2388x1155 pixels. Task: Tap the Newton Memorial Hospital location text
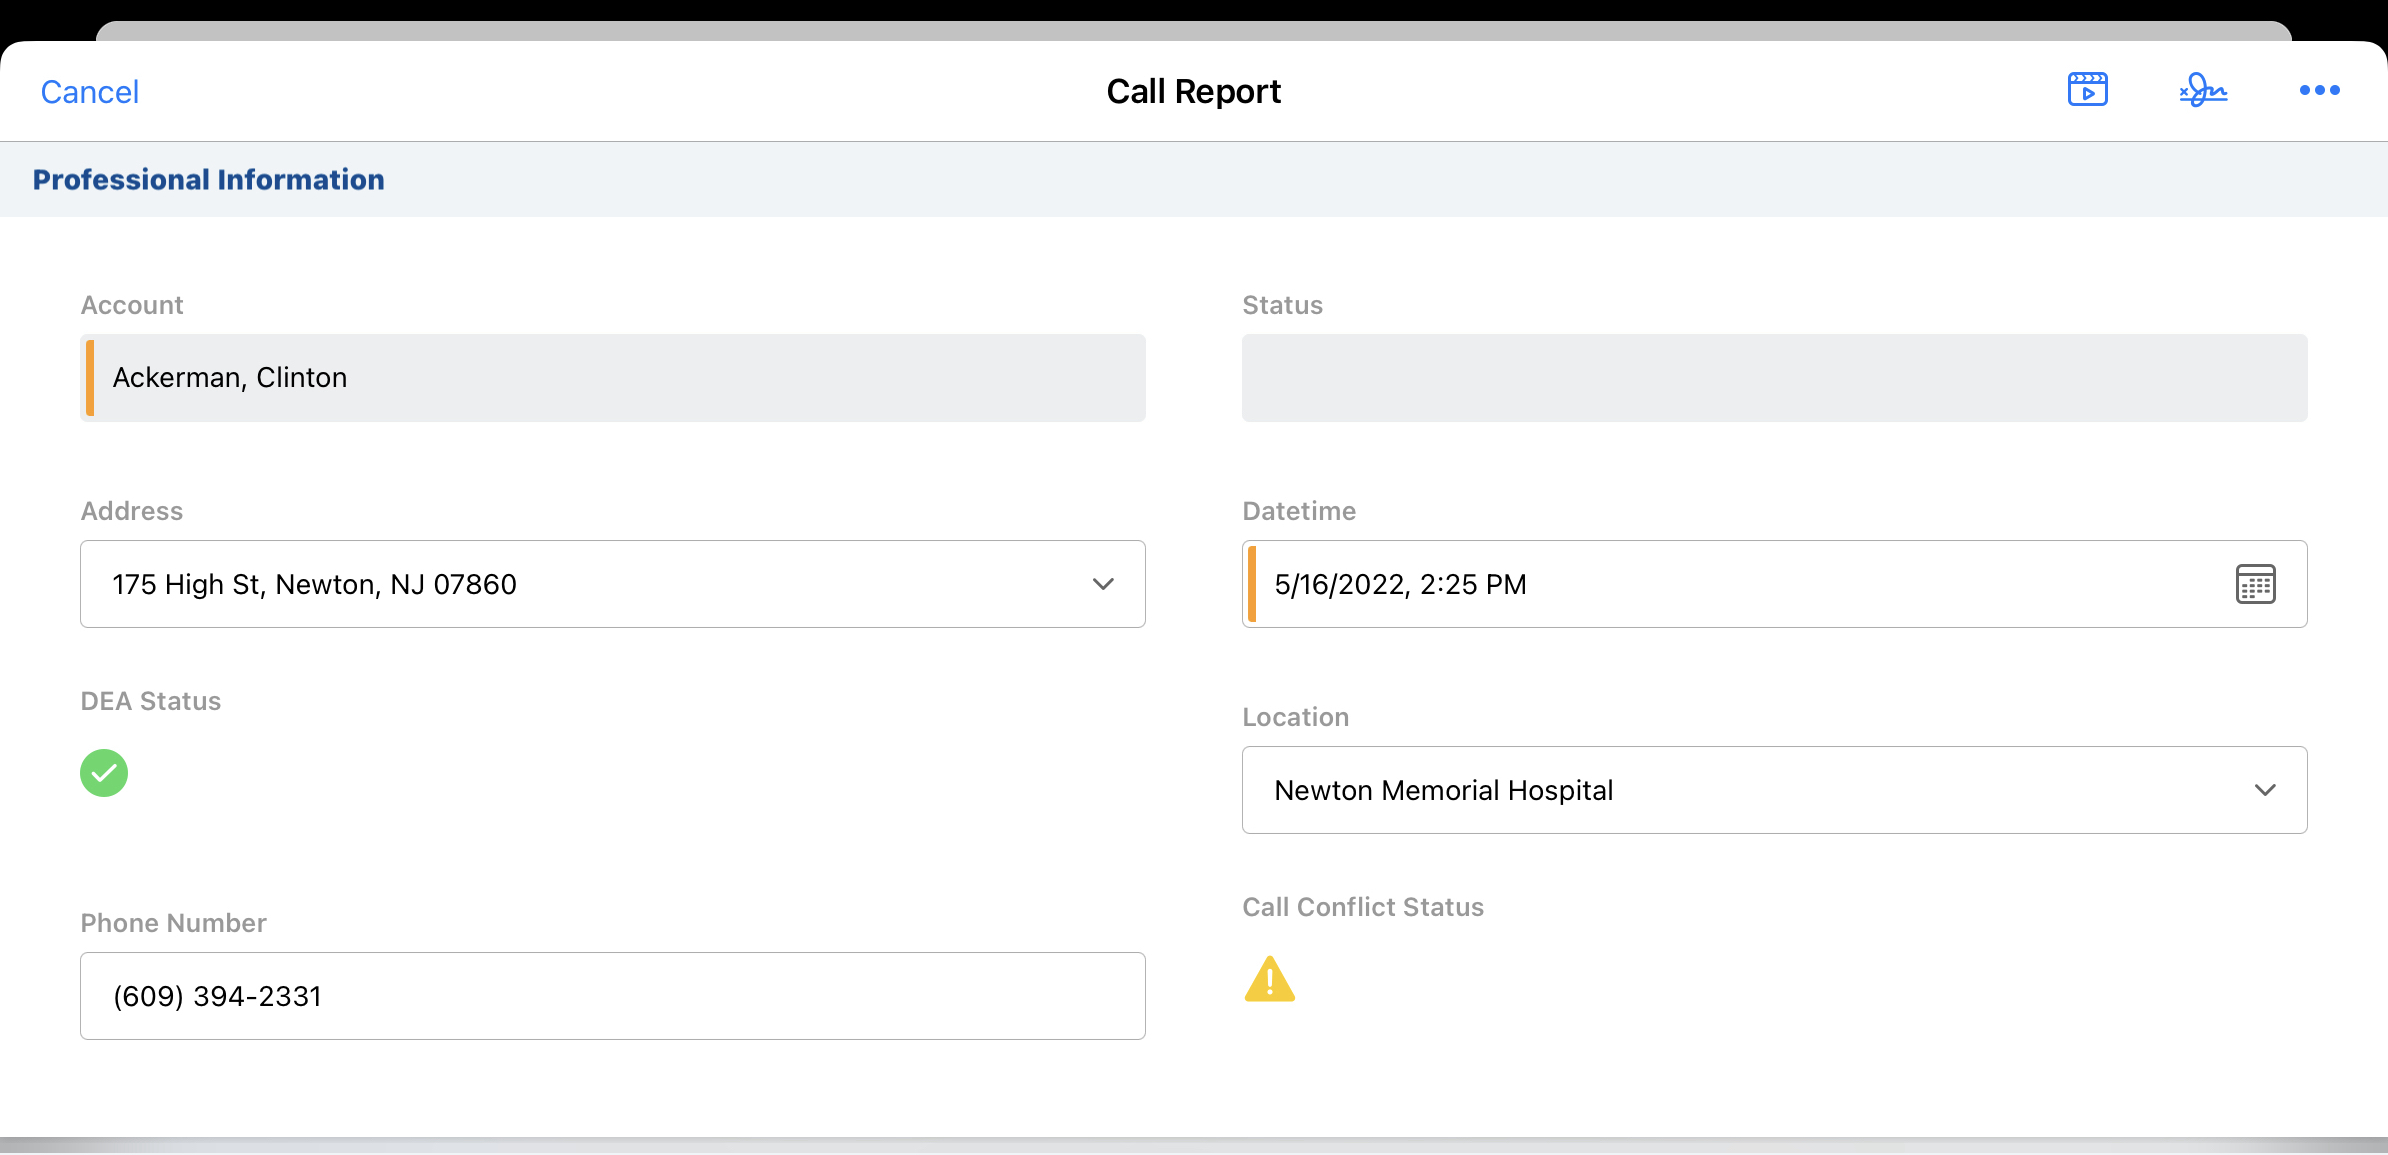(x=1443, y=791)
